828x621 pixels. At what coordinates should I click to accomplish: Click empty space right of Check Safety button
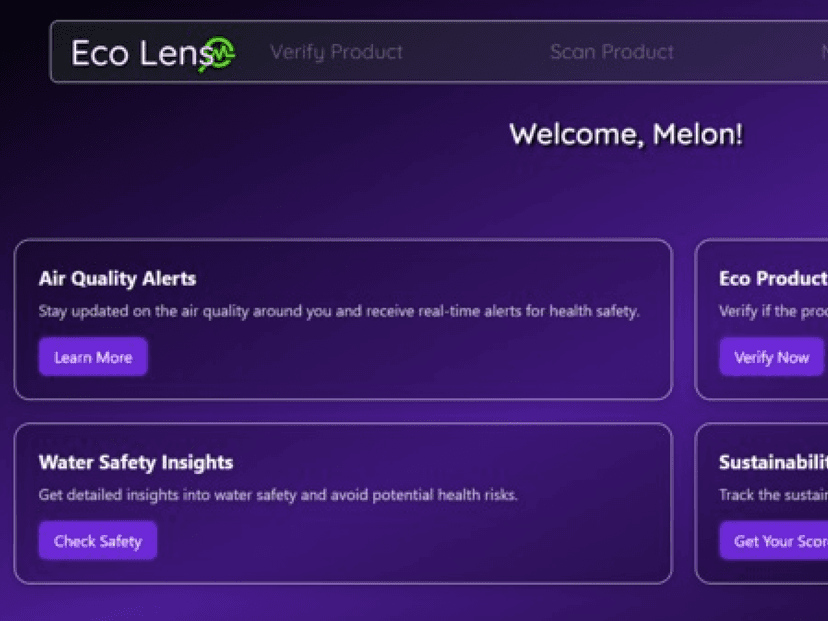click(x=400, y=541)
